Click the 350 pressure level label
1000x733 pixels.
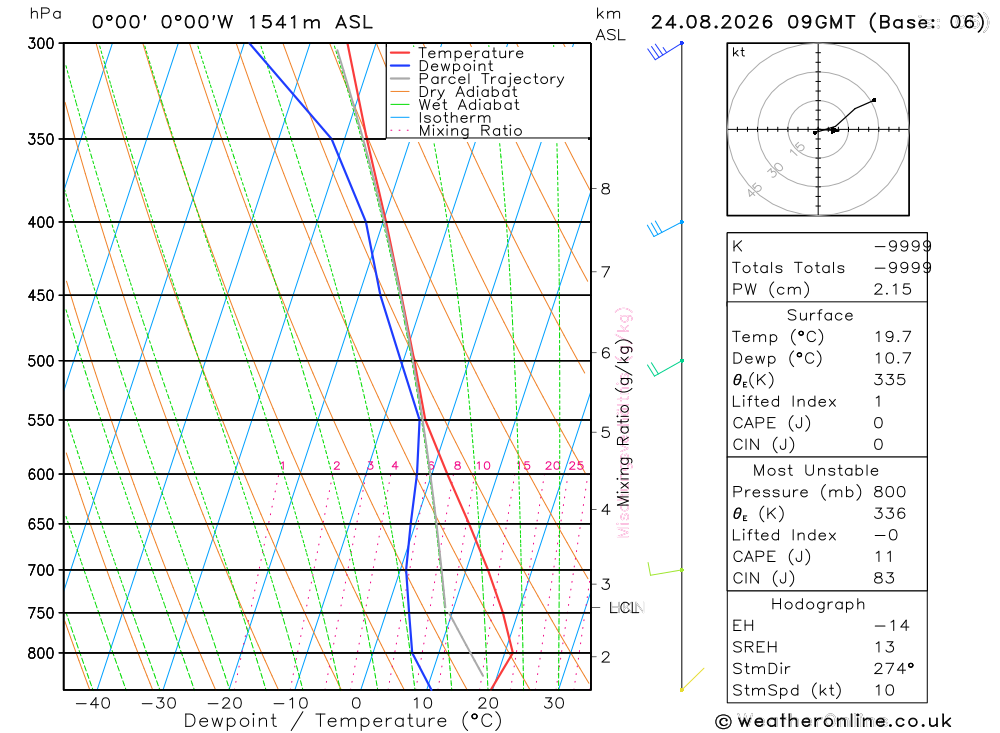pos(41,139)
